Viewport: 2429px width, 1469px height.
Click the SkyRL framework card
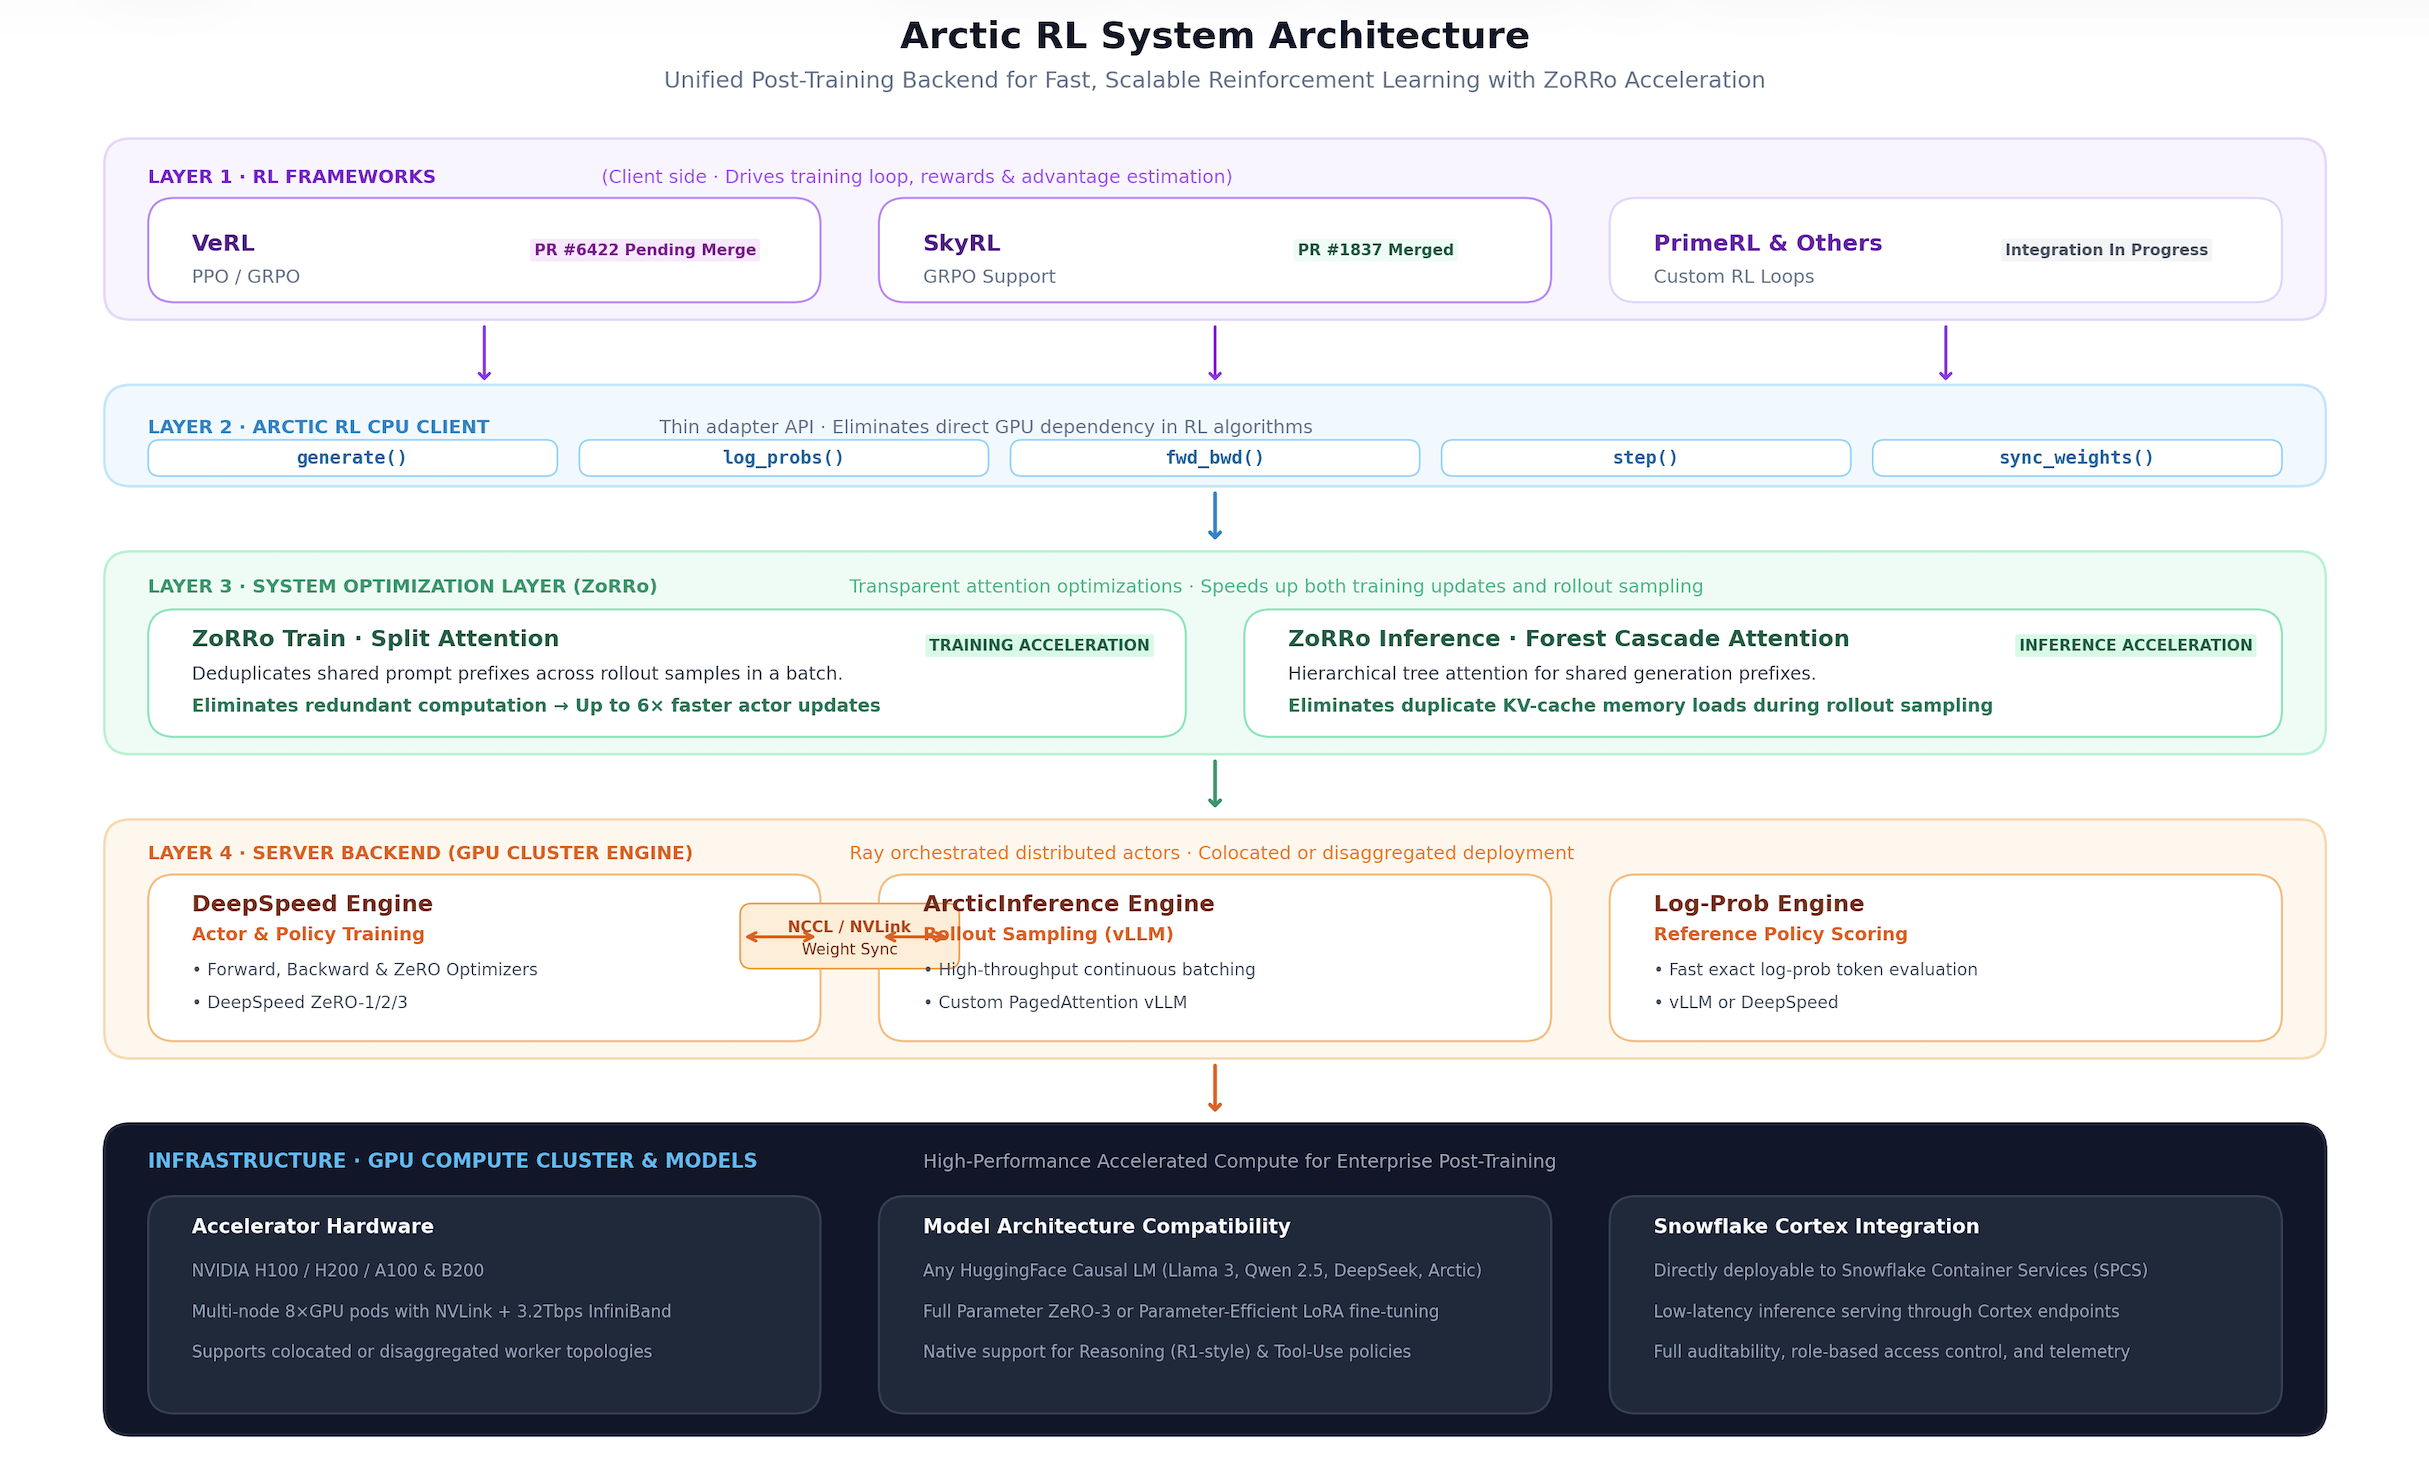(x=1214, y=250)
